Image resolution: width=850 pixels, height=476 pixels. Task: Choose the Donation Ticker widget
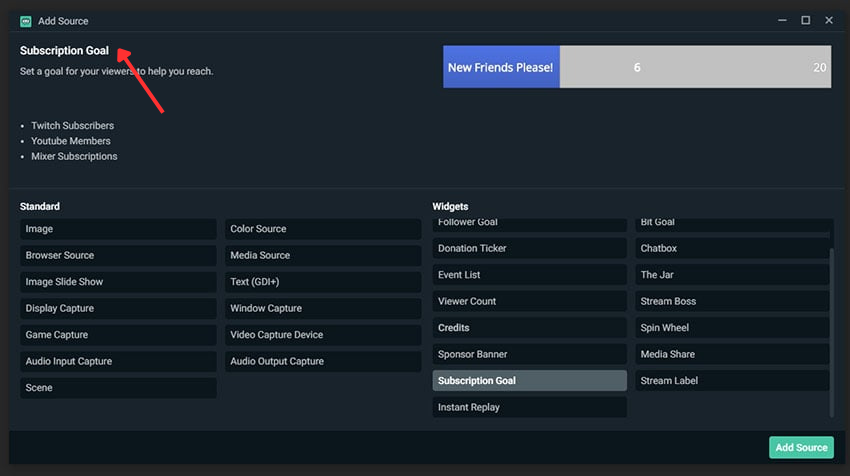(529, 248)
